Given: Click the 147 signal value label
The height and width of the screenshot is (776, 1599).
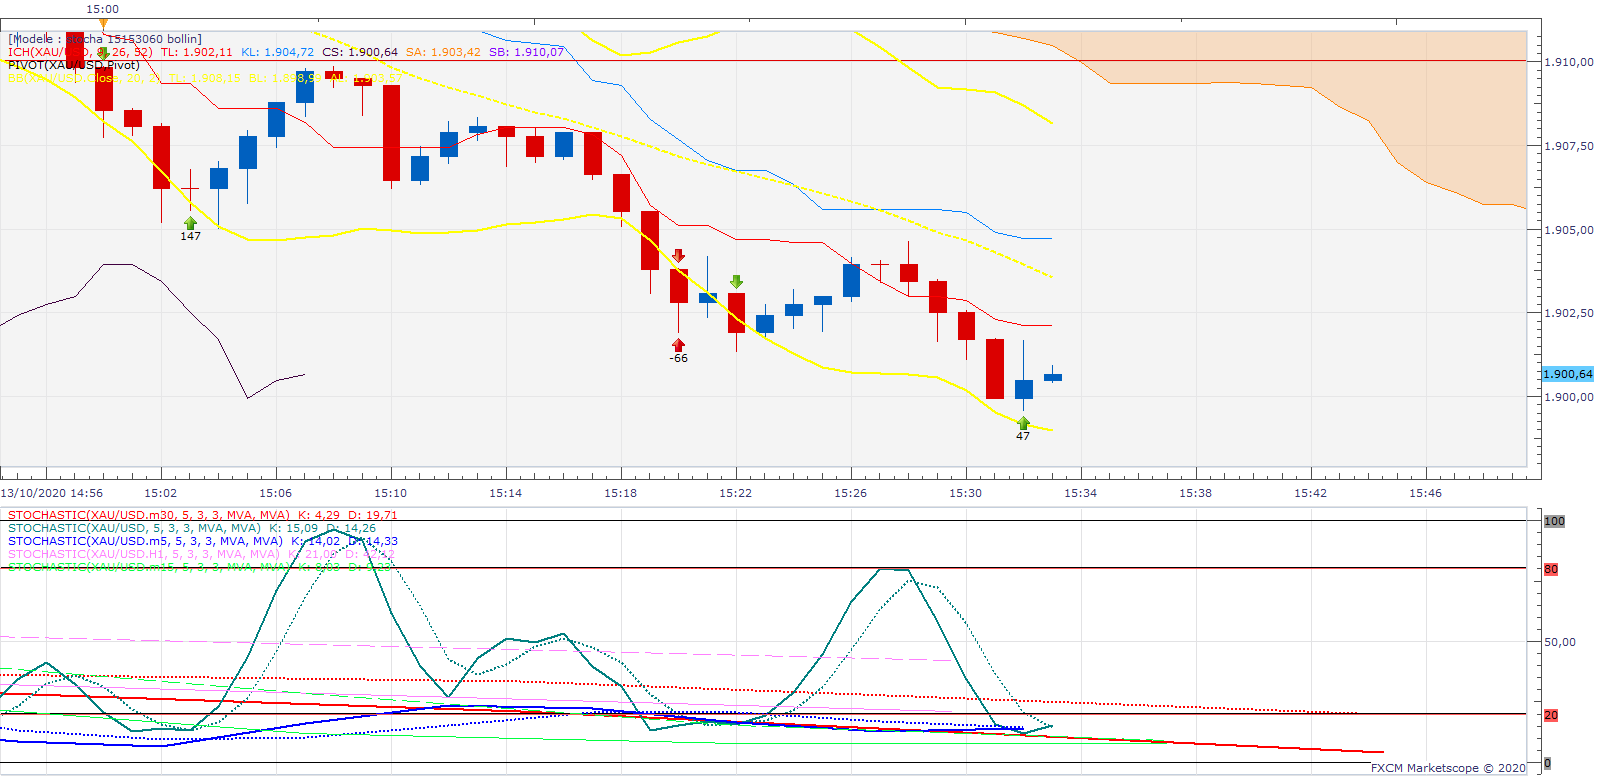Looking at the screenshot, I should click(190, 236).
